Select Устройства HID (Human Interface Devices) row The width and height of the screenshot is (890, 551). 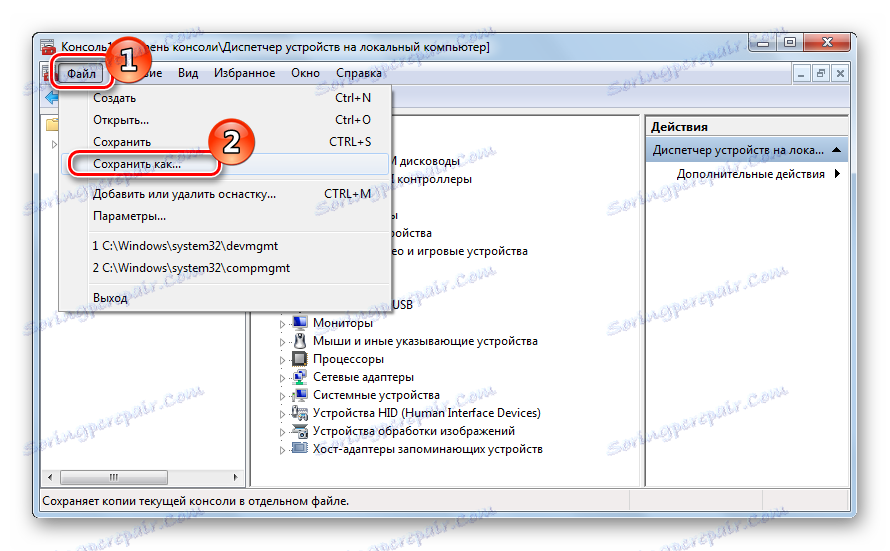click(426, 413)
